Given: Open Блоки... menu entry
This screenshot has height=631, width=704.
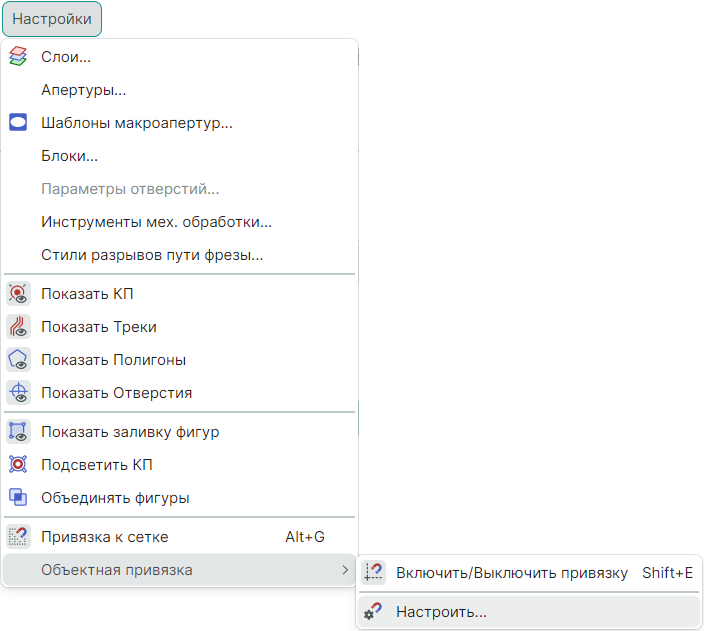Looking at the screenshot, I should pyautogui.click(x=70, y=156).
